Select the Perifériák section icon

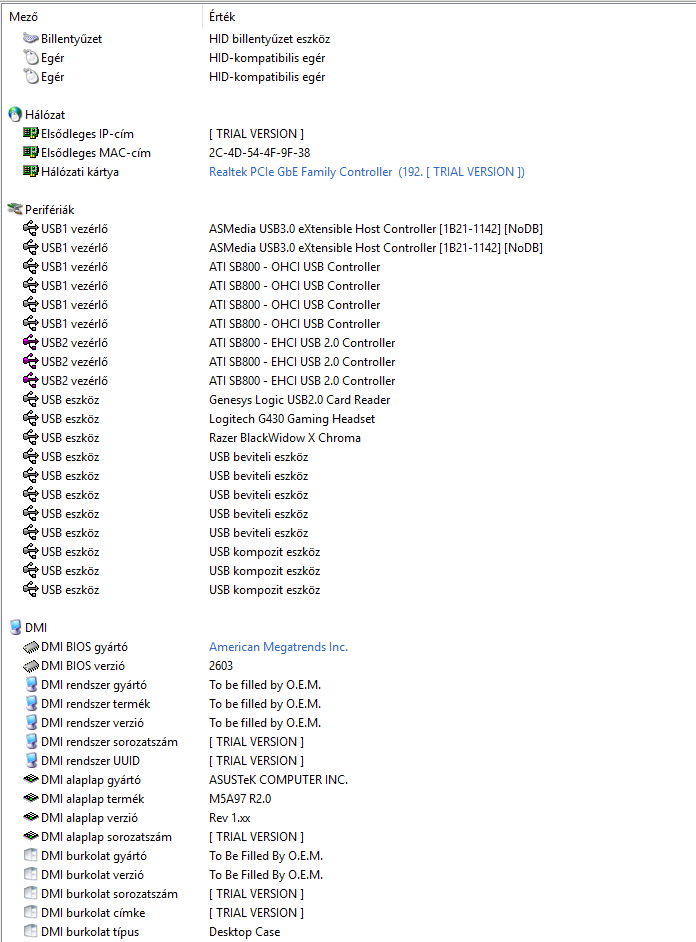pyautogui.click(x=15, y=209)
